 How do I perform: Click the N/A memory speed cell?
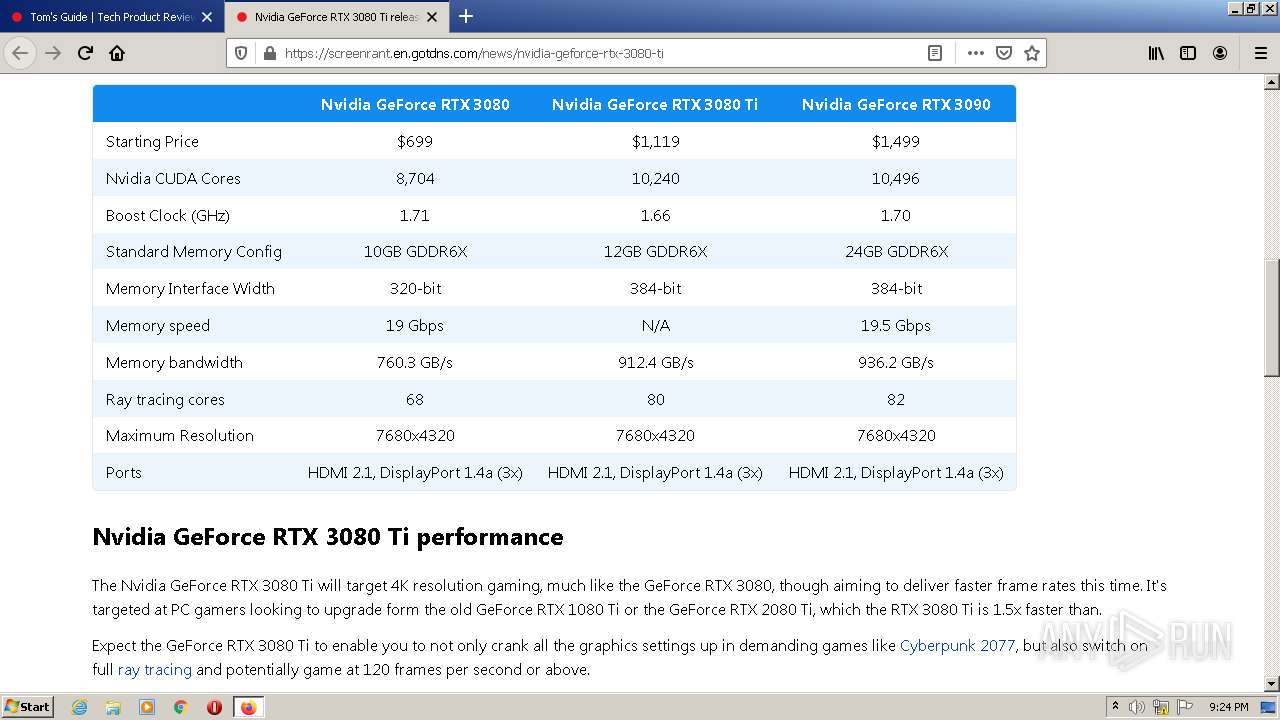tap(656, 326)
